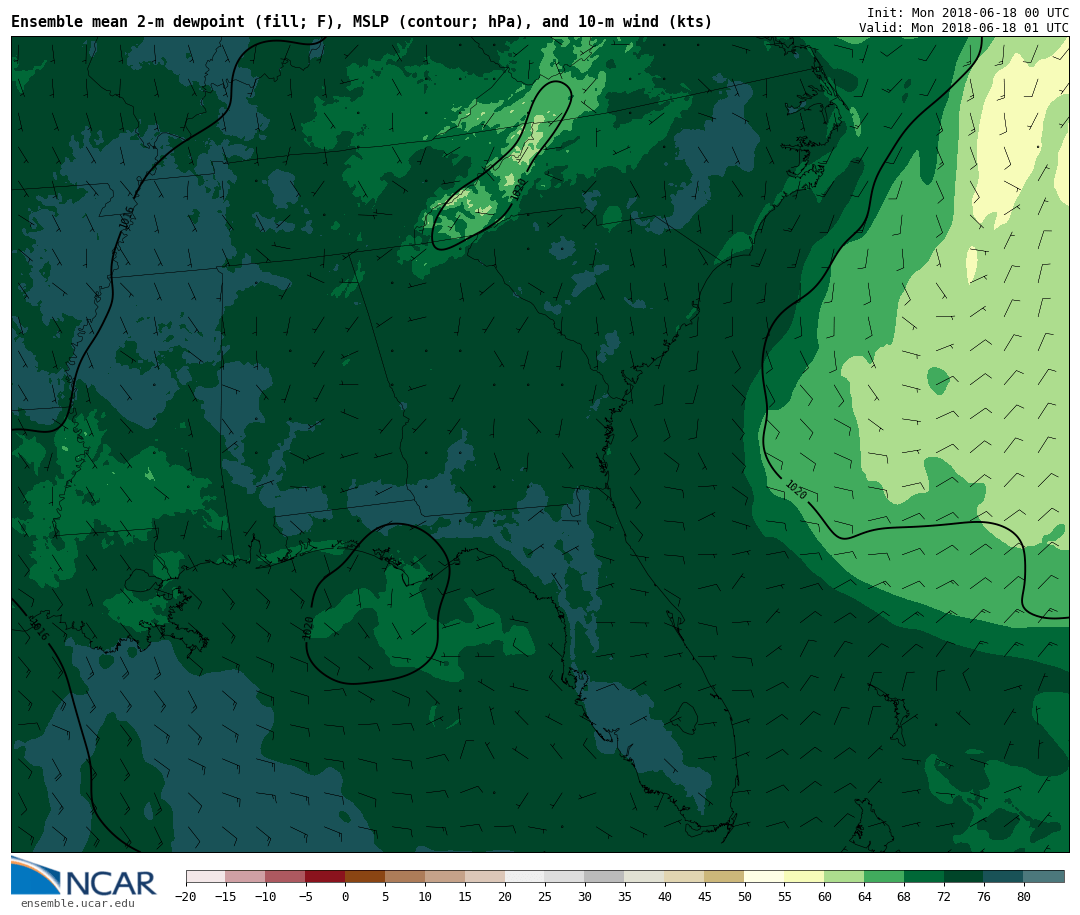1080x915 pixels.
Task: Select the light green swatch between 60 and 64
Action: (844, 877)
